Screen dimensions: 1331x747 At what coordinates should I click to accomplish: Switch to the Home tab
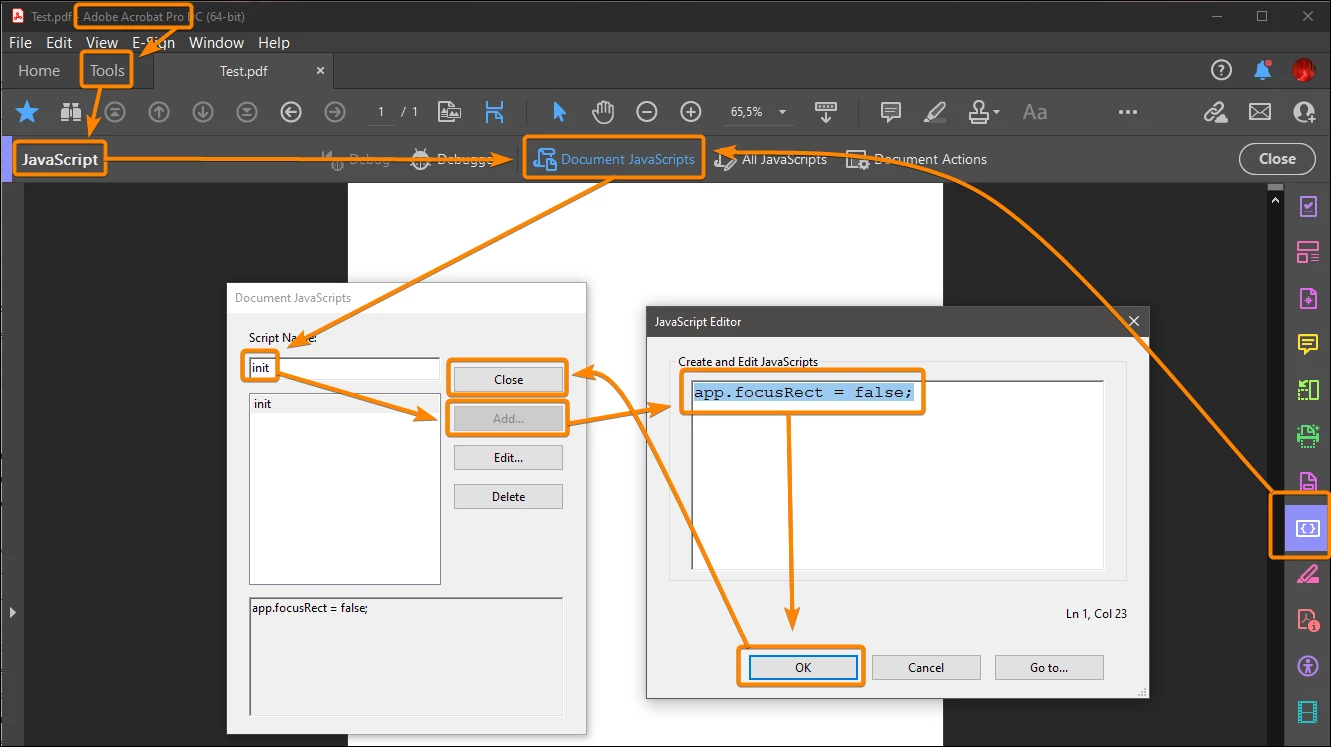[39, 71]
